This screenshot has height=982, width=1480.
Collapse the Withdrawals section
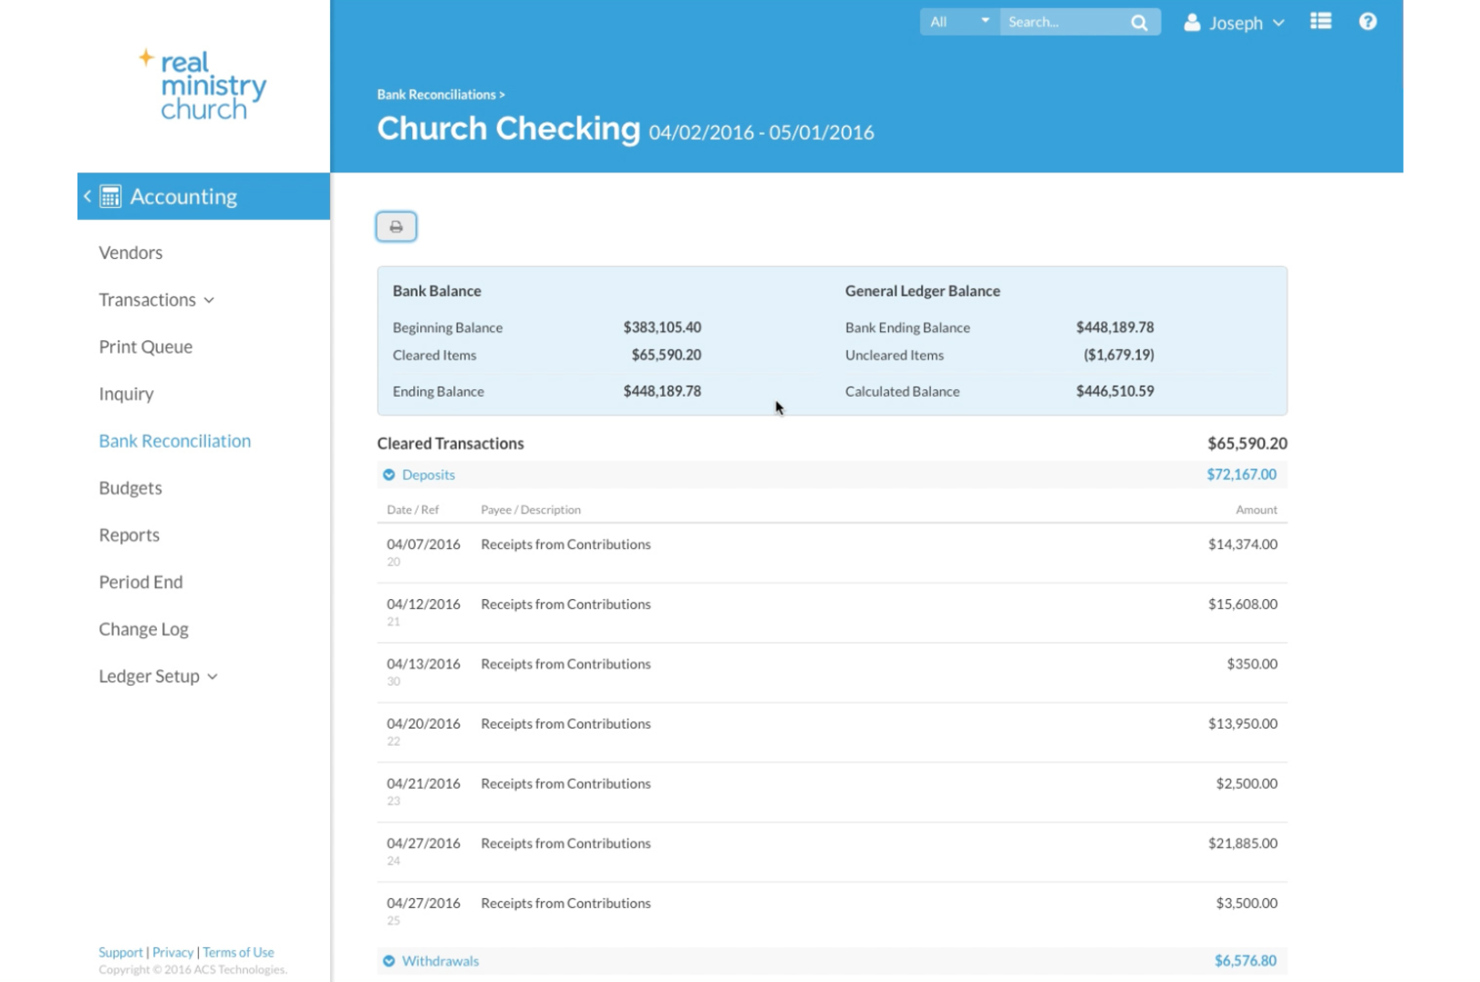(x=389, y=961)
